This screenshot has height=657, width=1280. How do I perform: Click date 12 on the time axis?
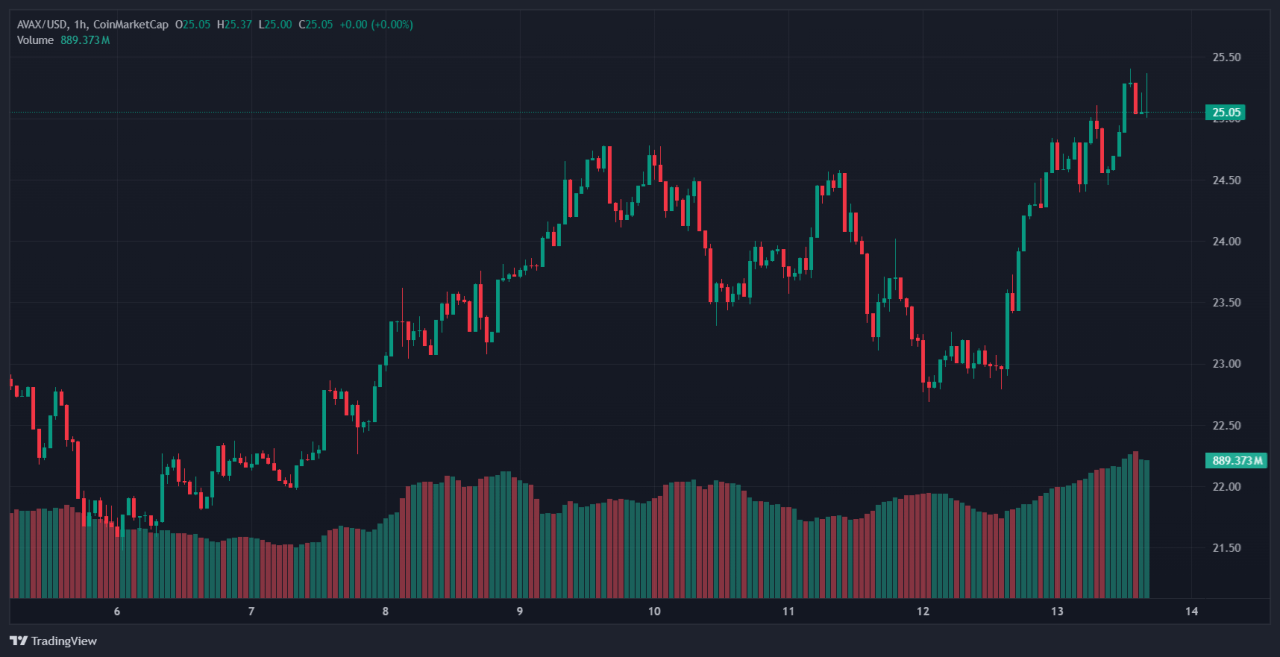pyautogui.click(x=922, y=611)
